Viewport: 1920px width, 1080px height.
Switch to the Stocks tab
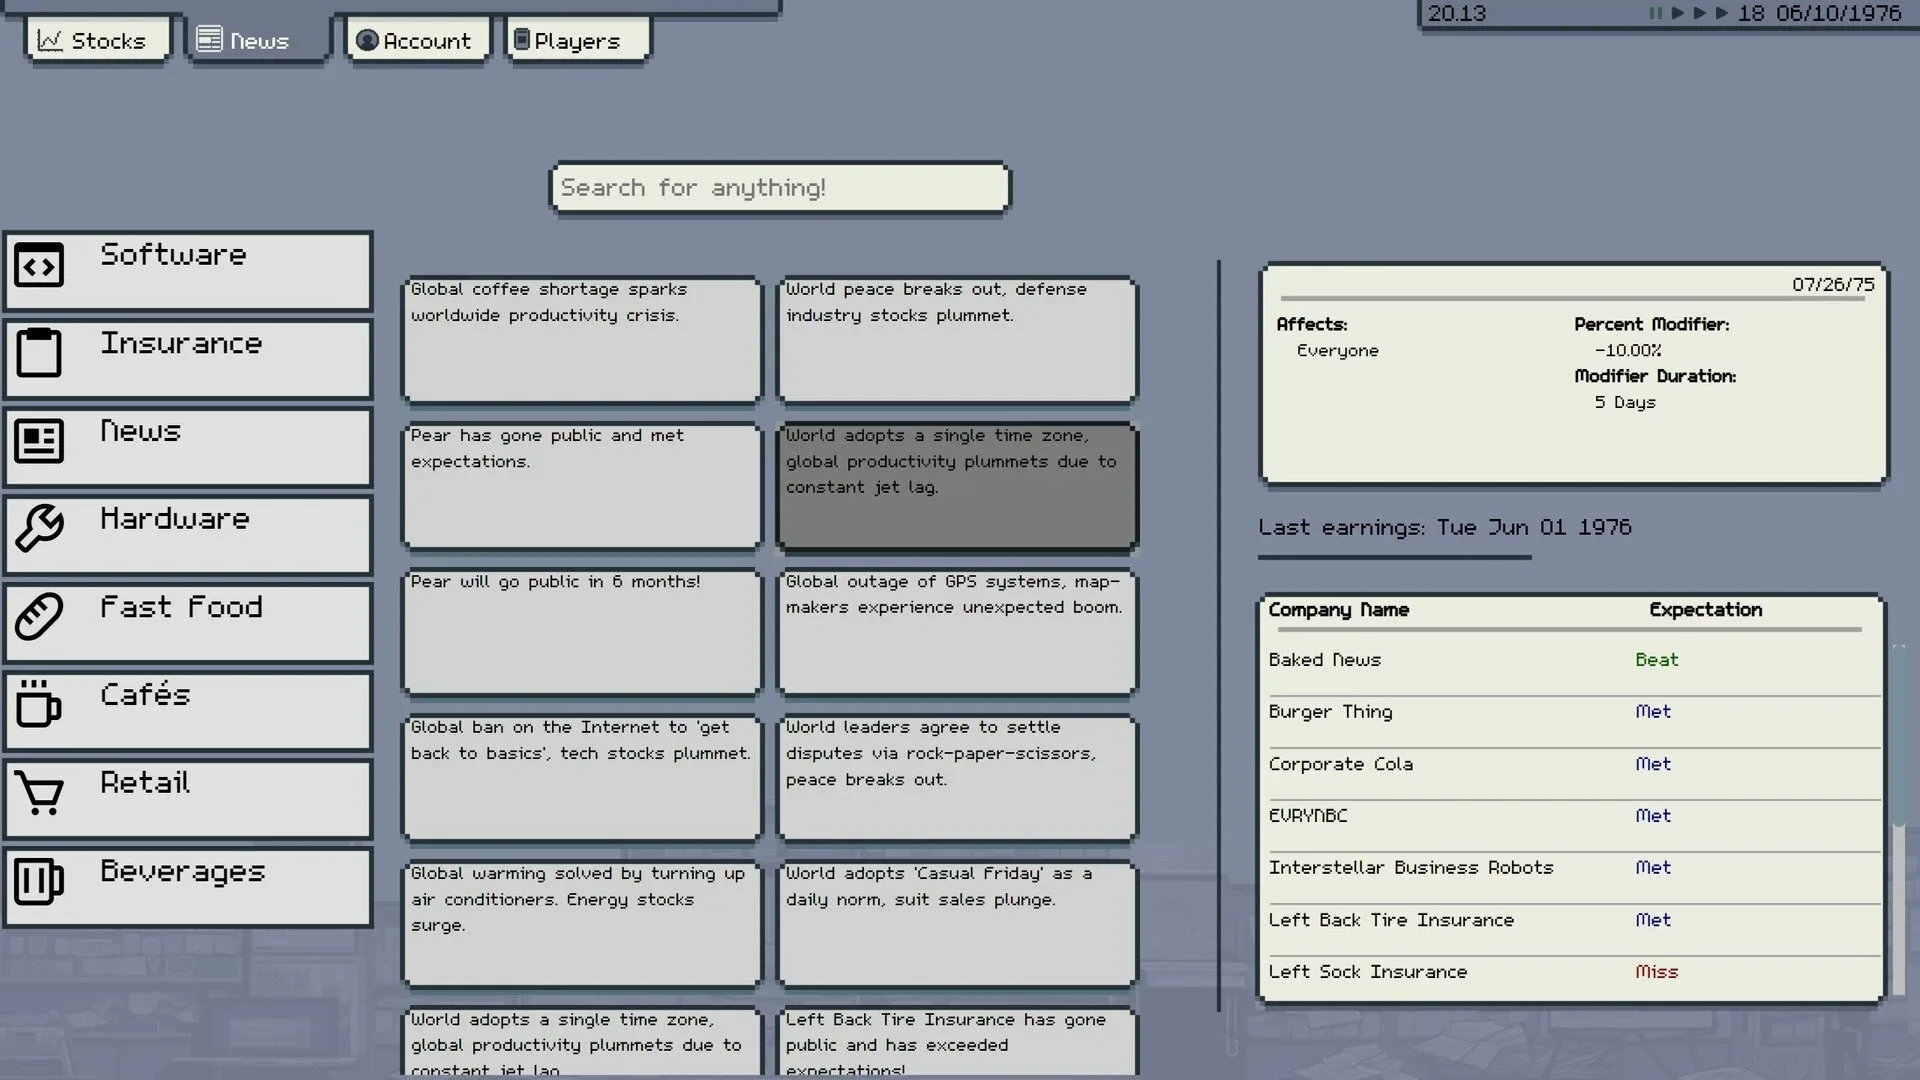point(96,41)
